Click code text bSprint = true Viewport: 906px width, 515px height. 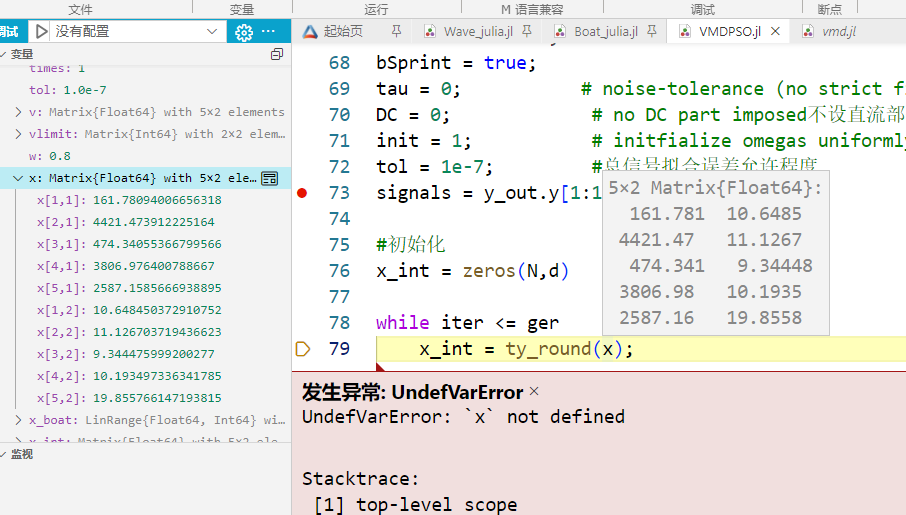click(x=456, y=62)
